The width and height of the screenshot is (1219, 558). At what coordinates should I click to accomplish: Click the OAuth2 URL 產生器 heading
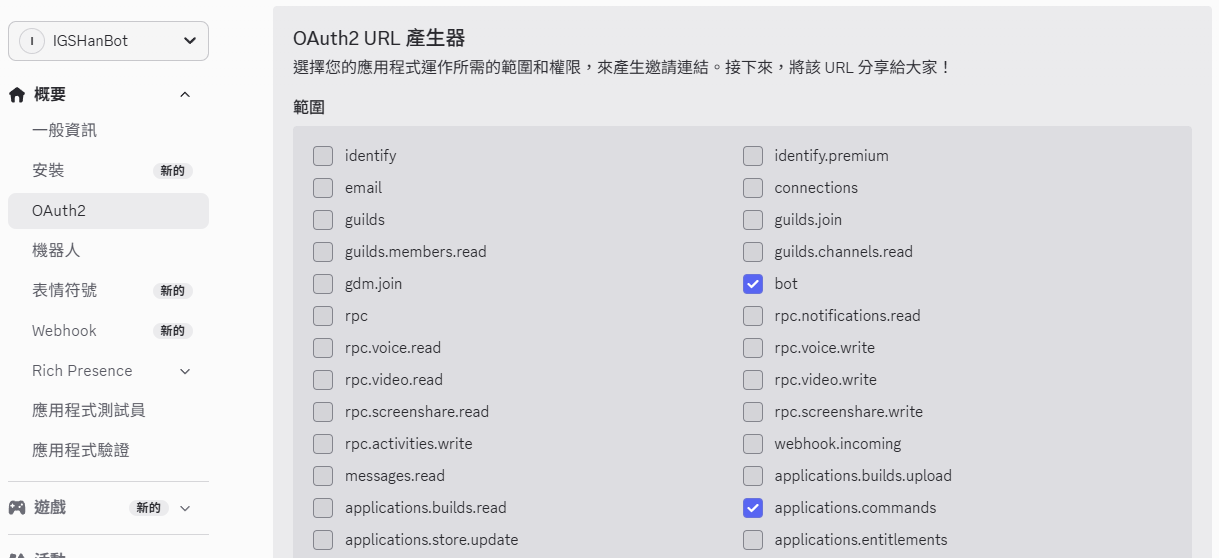coord(379,39)
